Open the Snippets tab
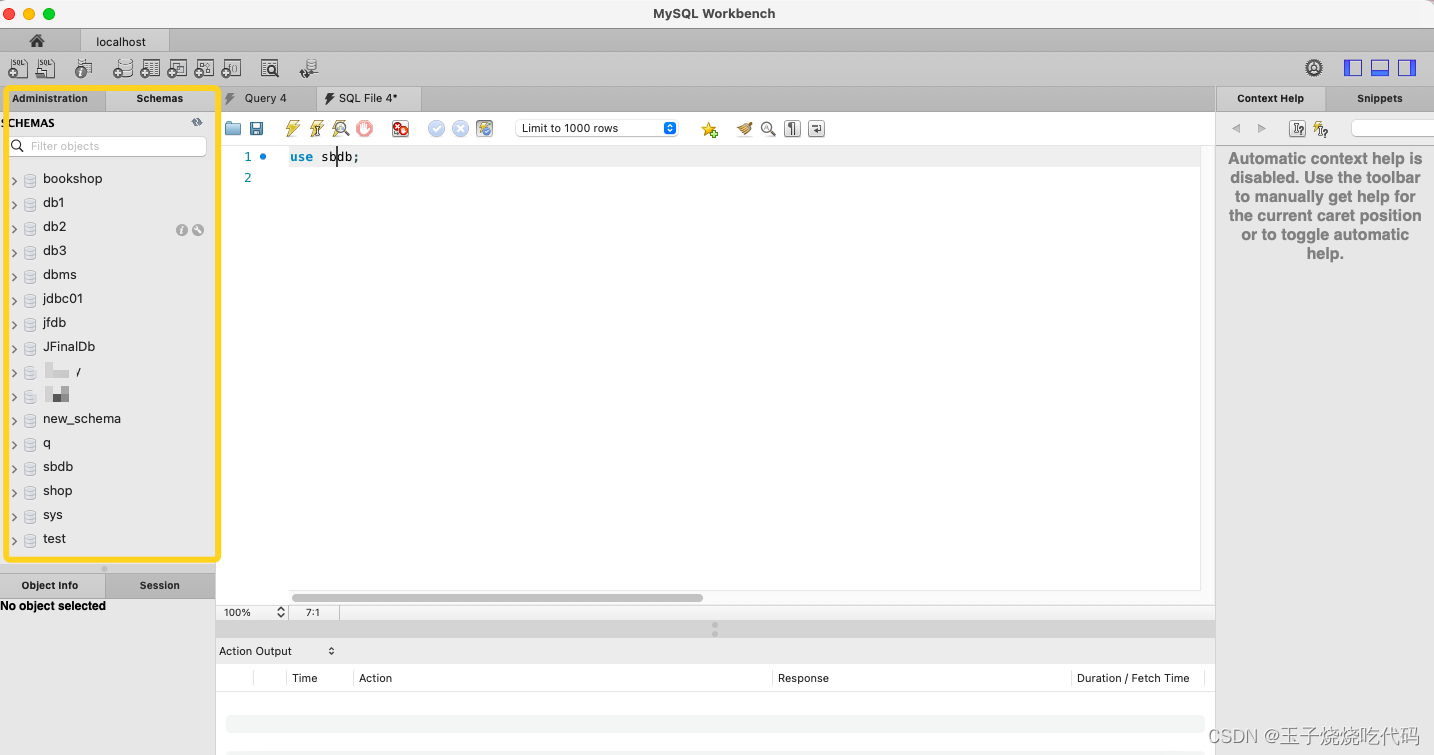 (1379, 98)
